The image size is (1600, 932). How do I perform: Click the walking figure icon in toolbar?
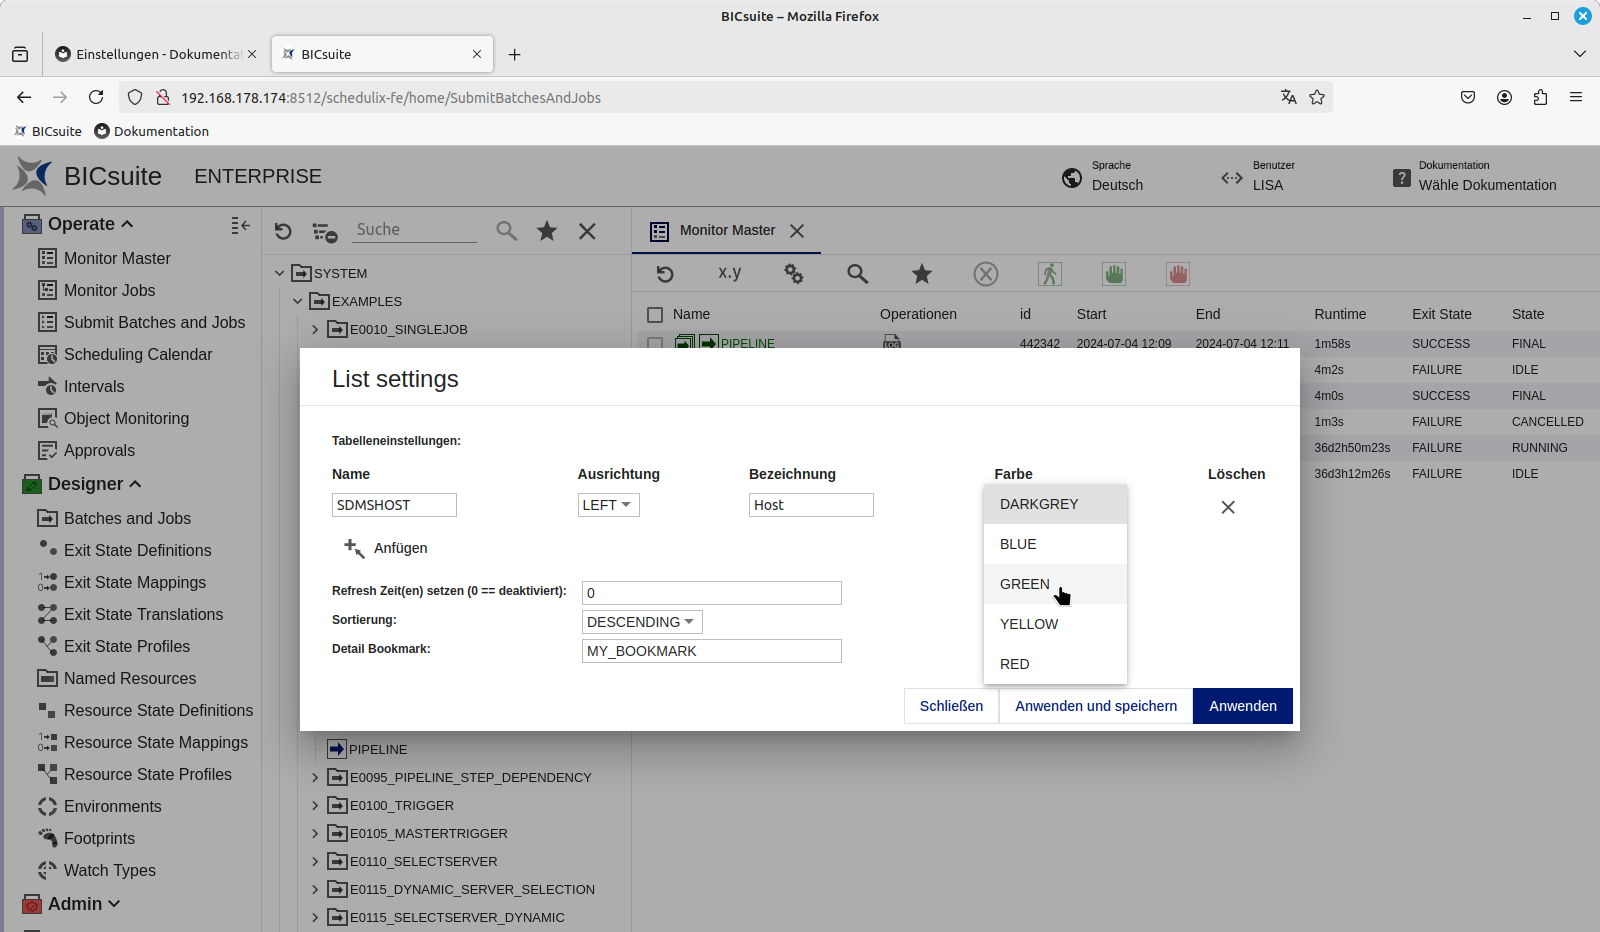click(x=1049, y=274)
